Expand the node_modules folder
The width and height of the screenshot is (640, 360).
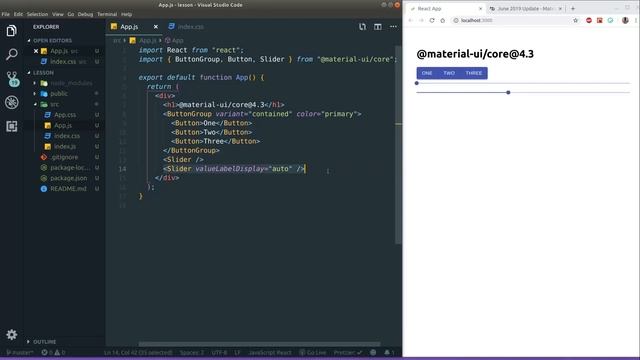(35, 83)
